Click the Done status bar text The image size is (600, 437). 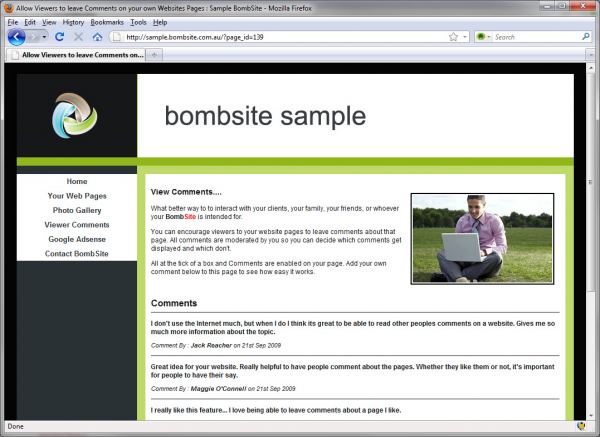[x=15, y=426]
